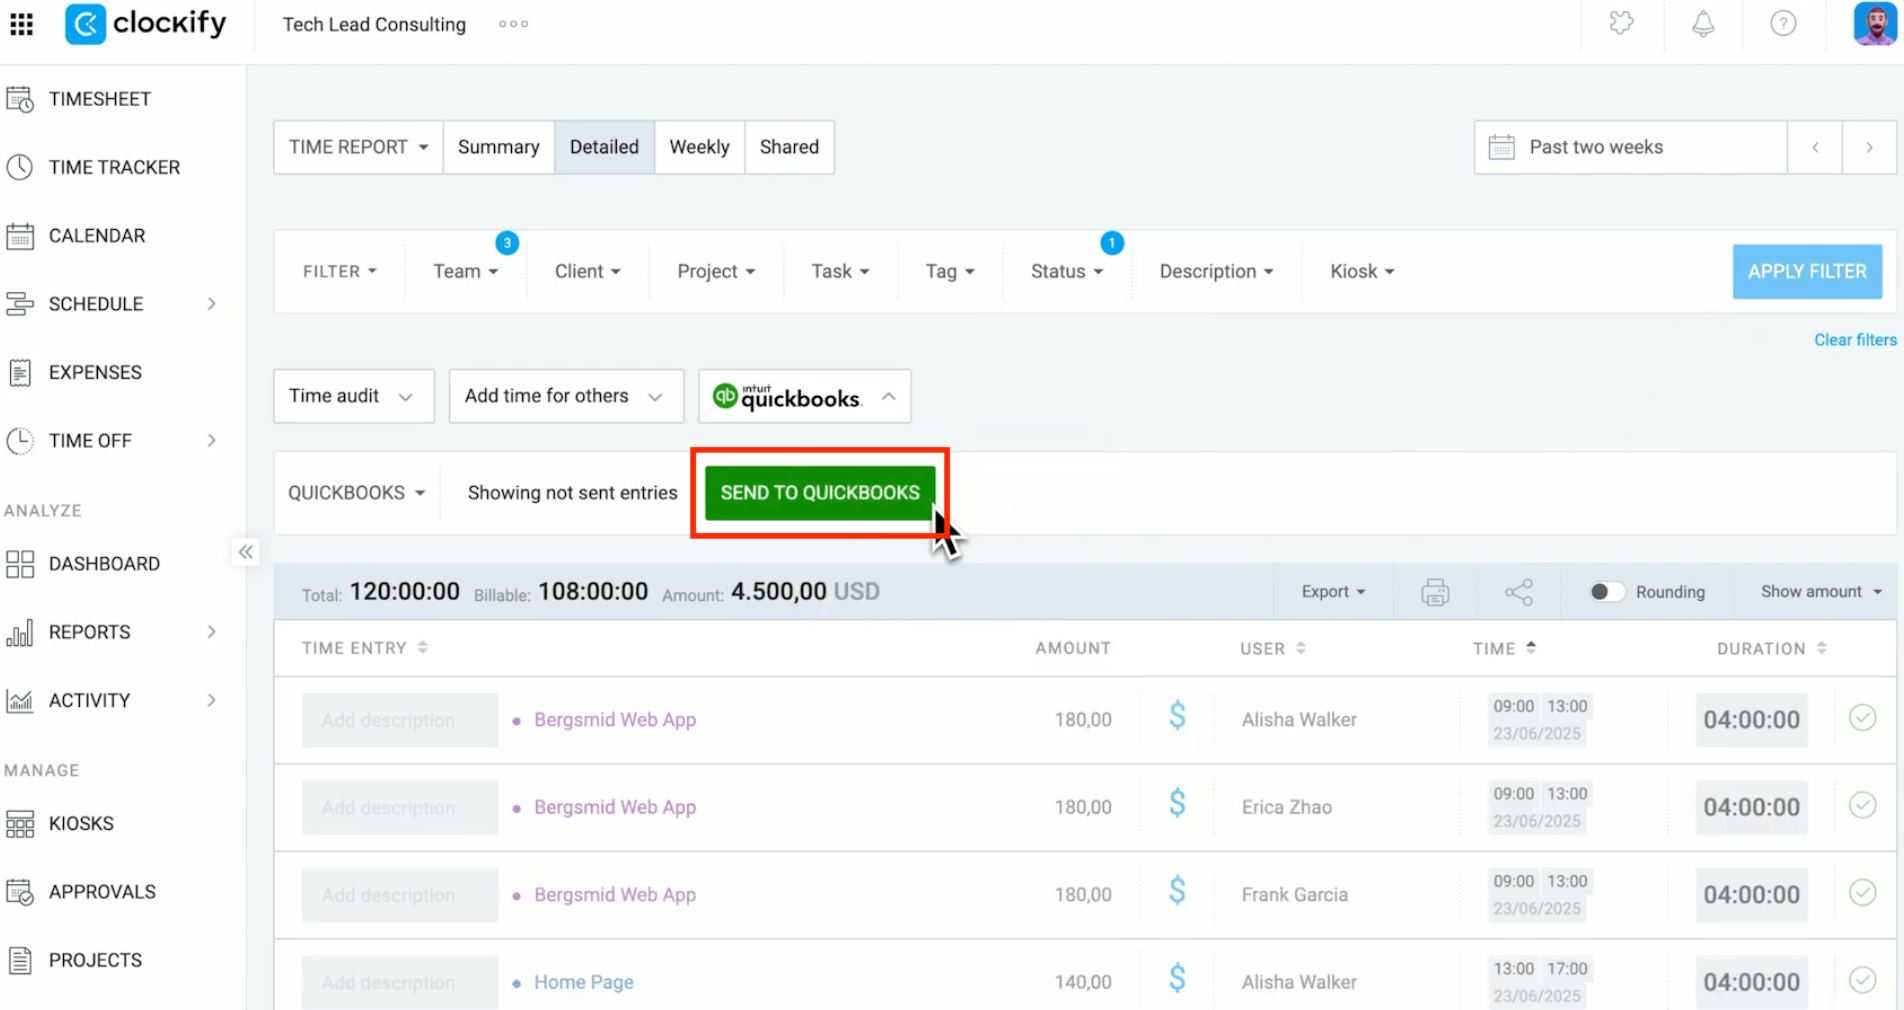Open the Export dropdown

pyautogui.click(x=1332, y=591)
